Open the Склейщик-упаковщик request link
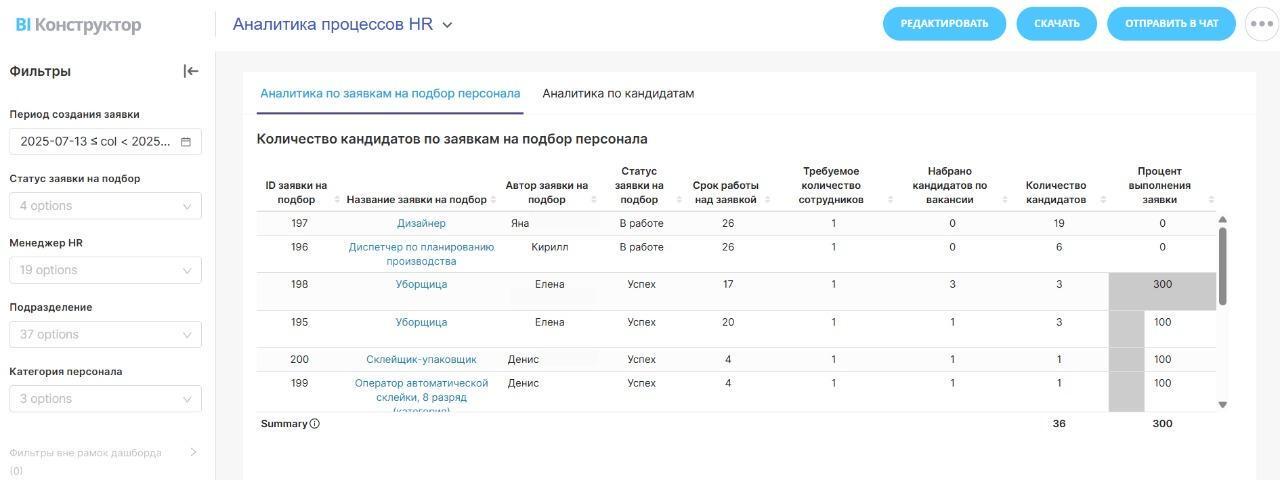 (421, 360)
